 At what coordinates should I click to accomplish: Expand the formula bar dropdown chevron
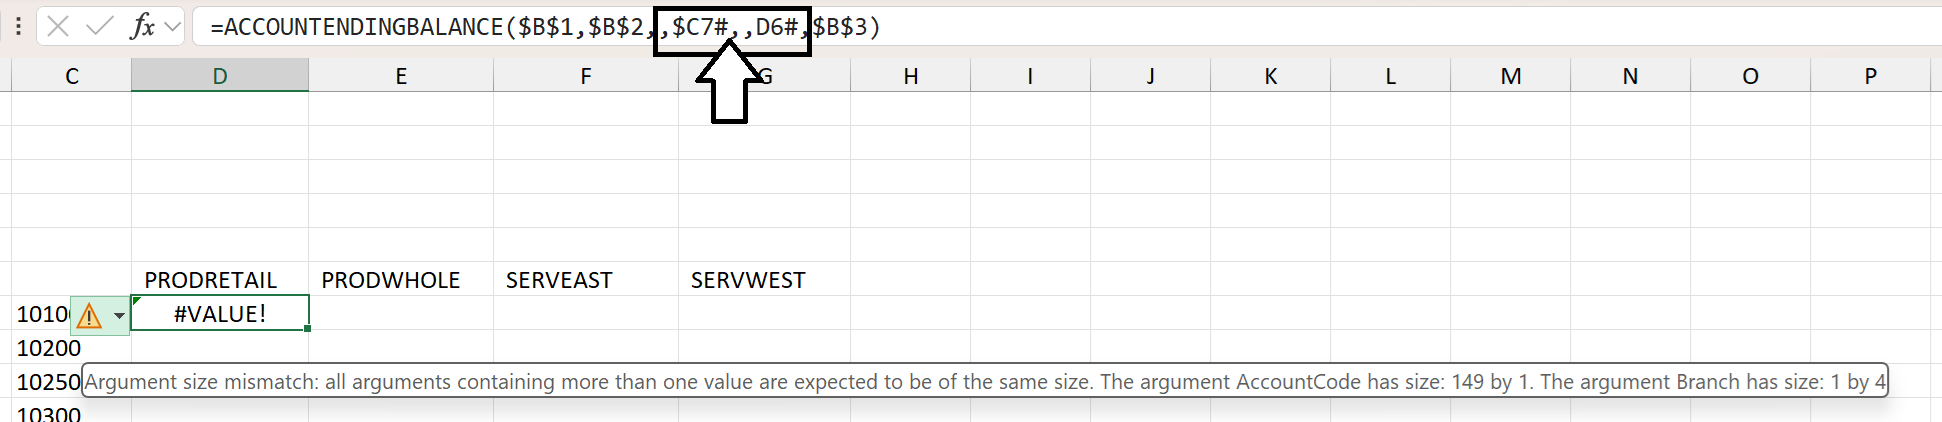coord(173,27)
